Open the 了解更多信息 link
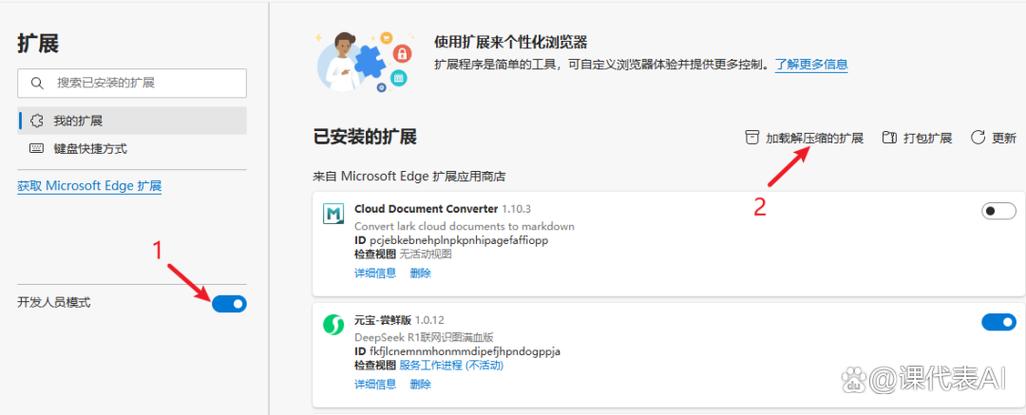 811,64
